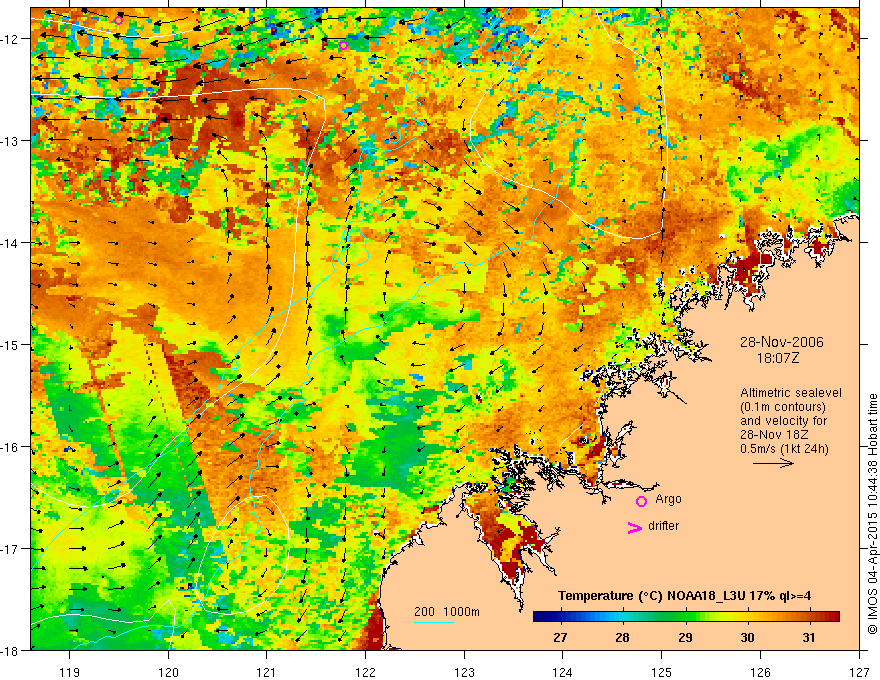Click the latitude axis label -16

pyautogui.click(x=11, y=447)
